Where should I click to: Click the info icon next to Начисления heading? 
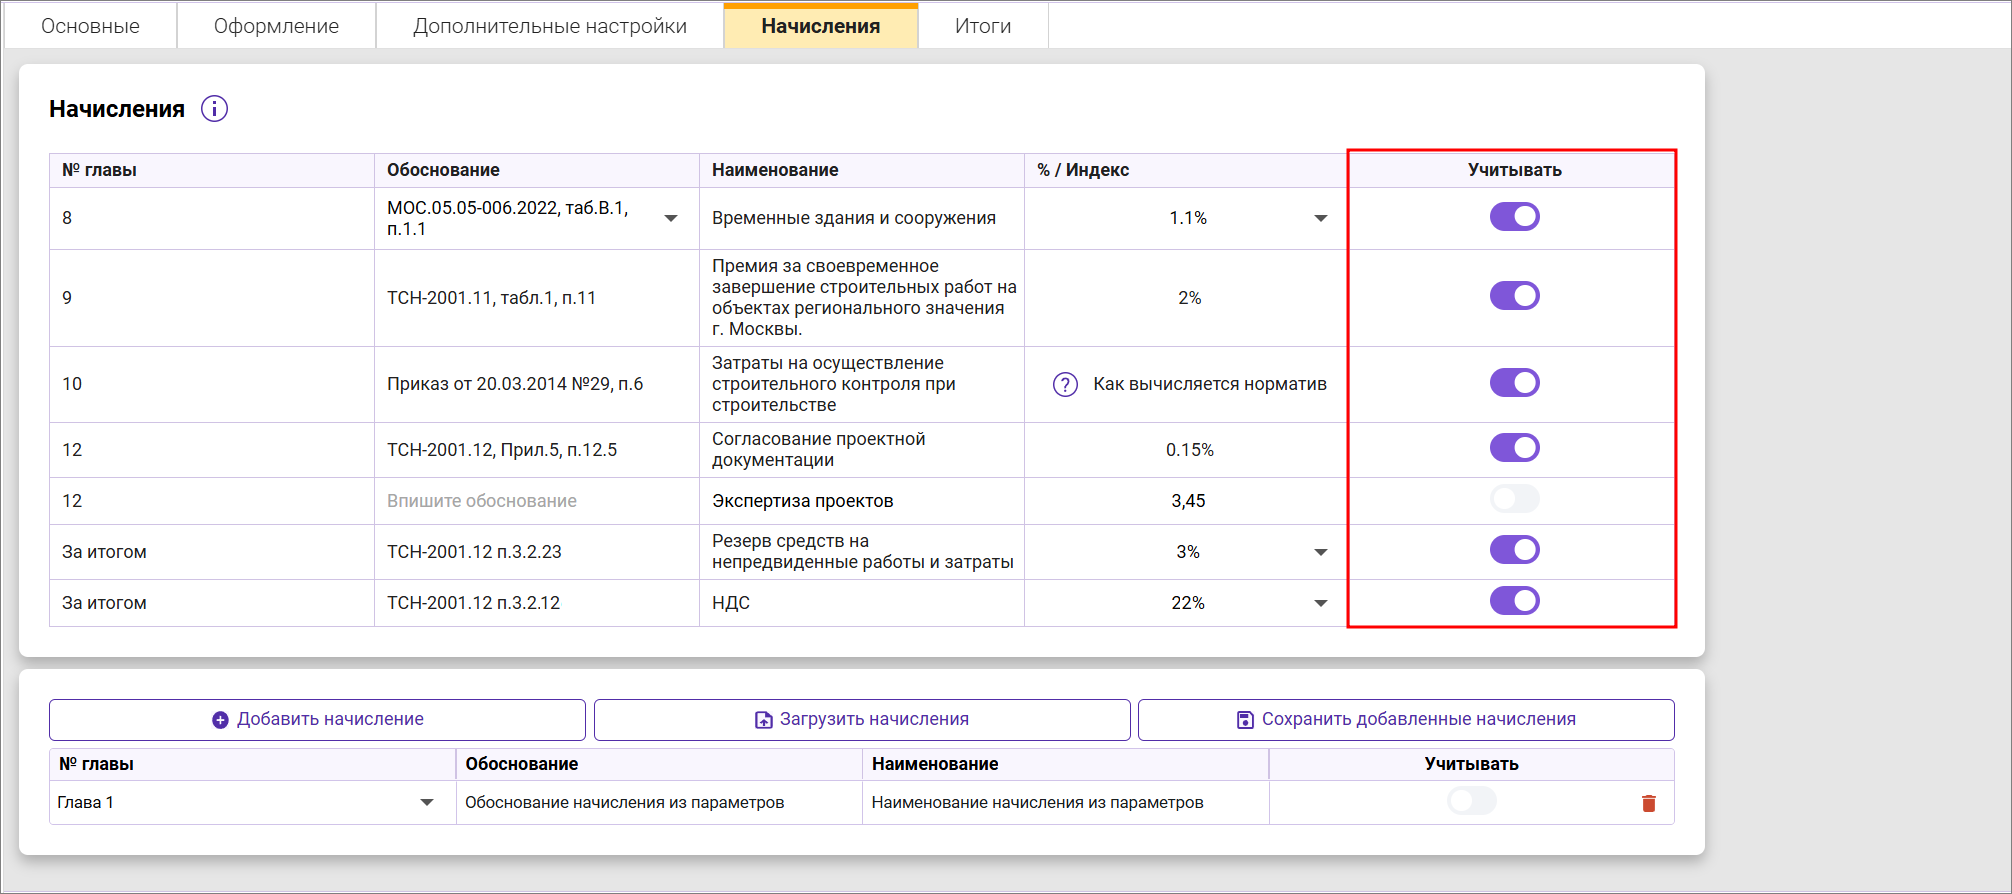click(x=214, y=109)
